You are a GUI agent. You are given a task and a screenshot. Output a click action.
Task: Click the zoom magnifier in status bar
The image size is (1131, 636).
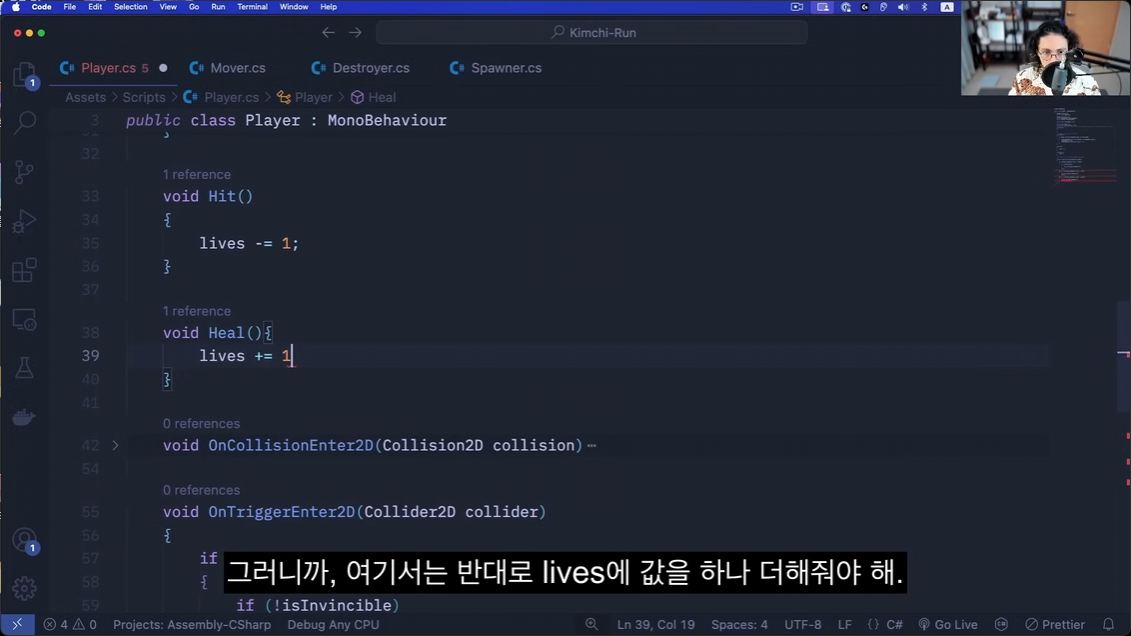pos(591,624)
